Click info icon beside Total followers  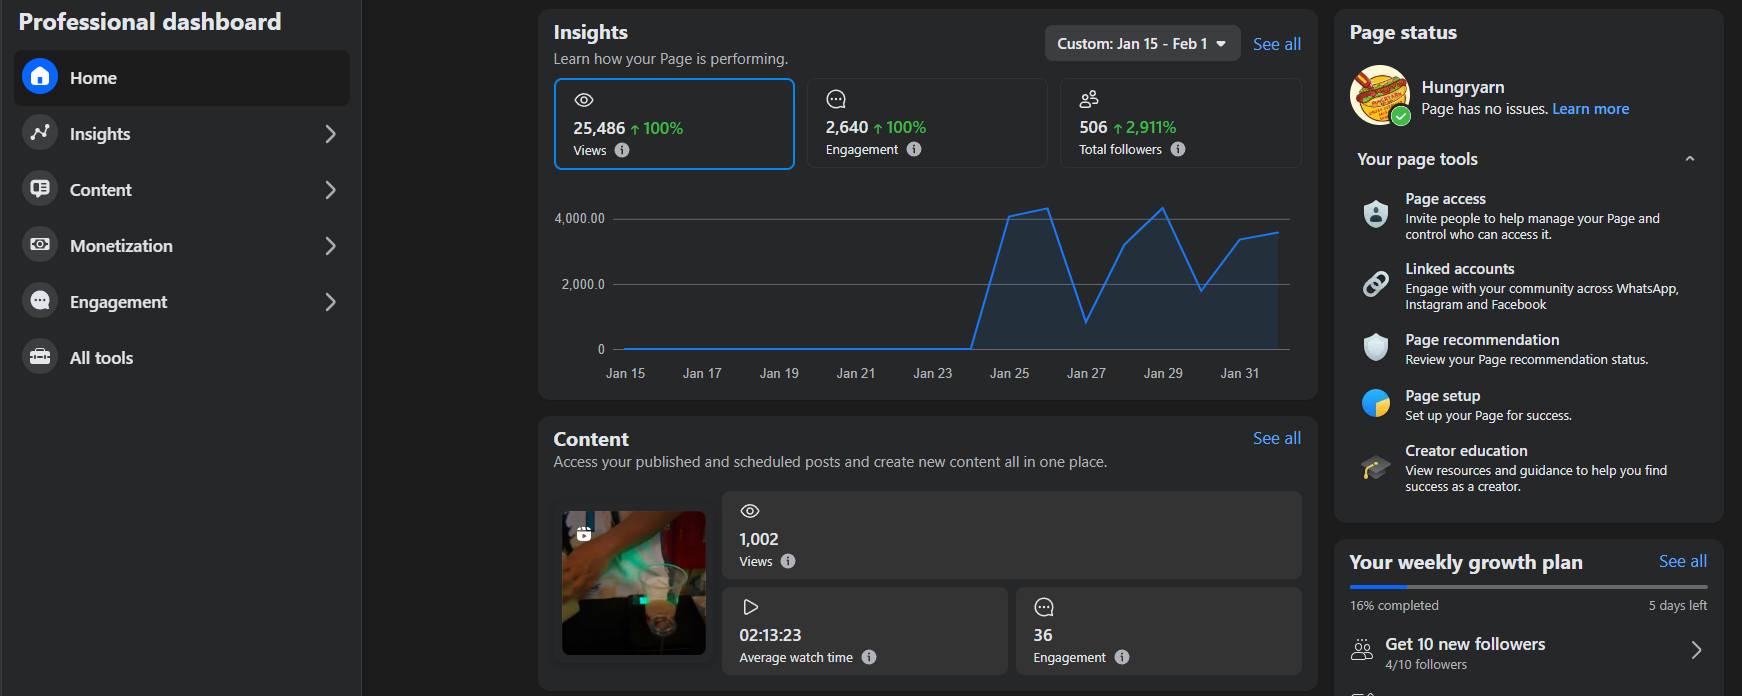[x=1178, y=149]
